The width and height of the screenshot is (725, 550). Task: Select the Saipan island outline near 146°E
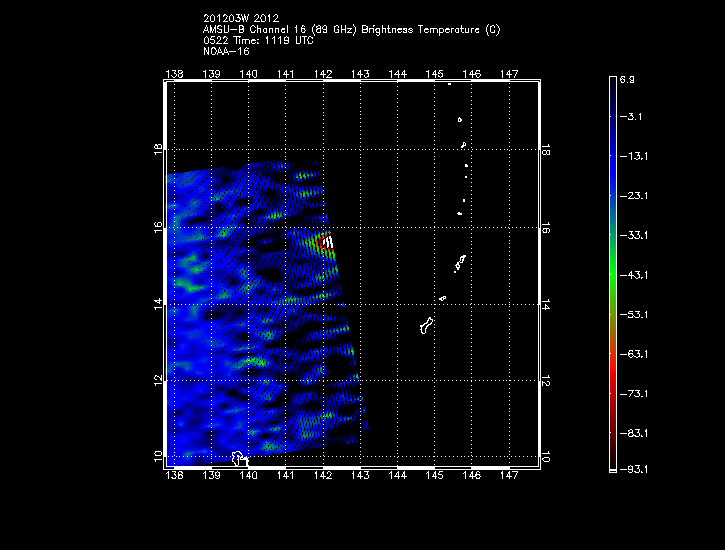[x=460, y=264]
